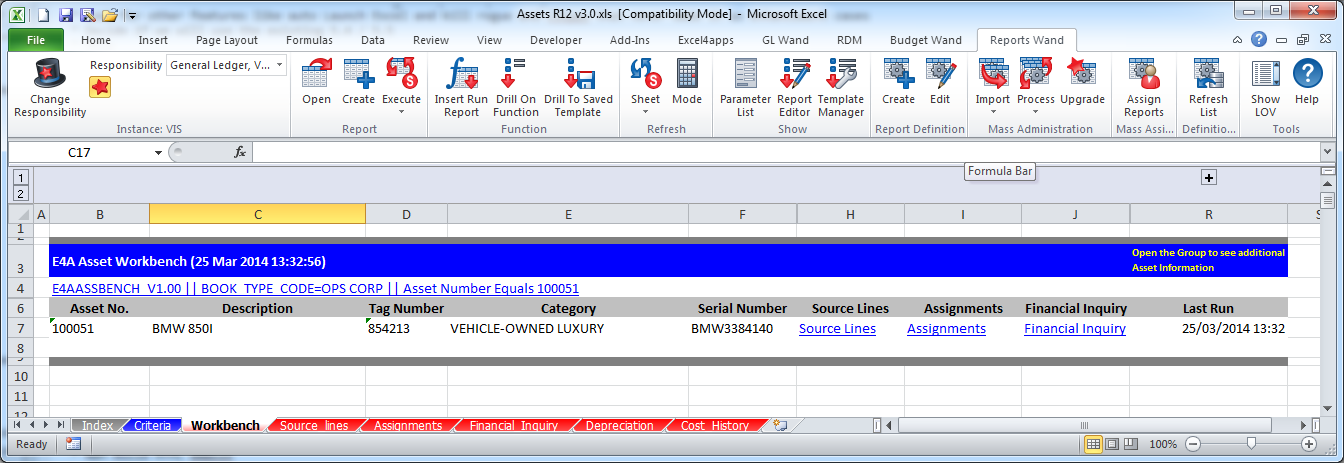Click the star favorite icon under Responsibility

point(100,87)
